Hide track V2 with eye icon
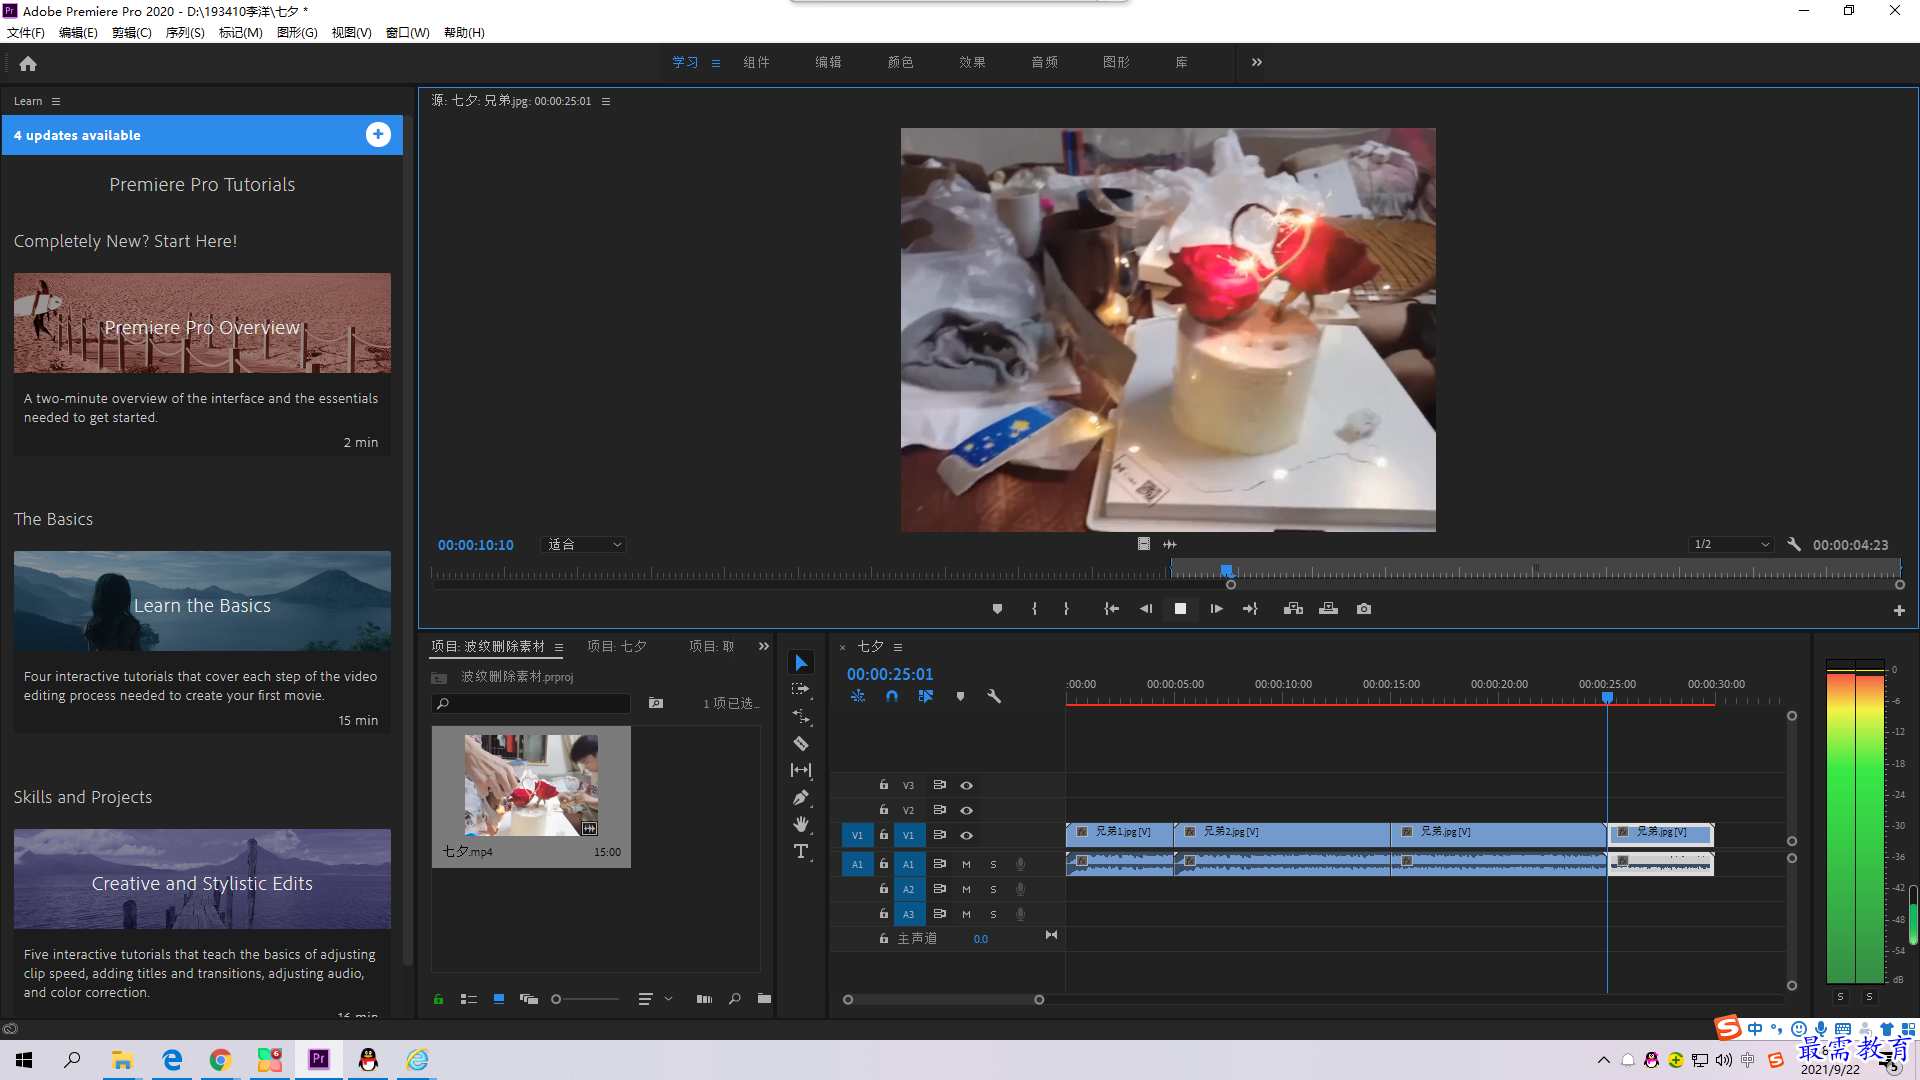This screenshot has width=1920, height=1080. (x=966, y=810)
